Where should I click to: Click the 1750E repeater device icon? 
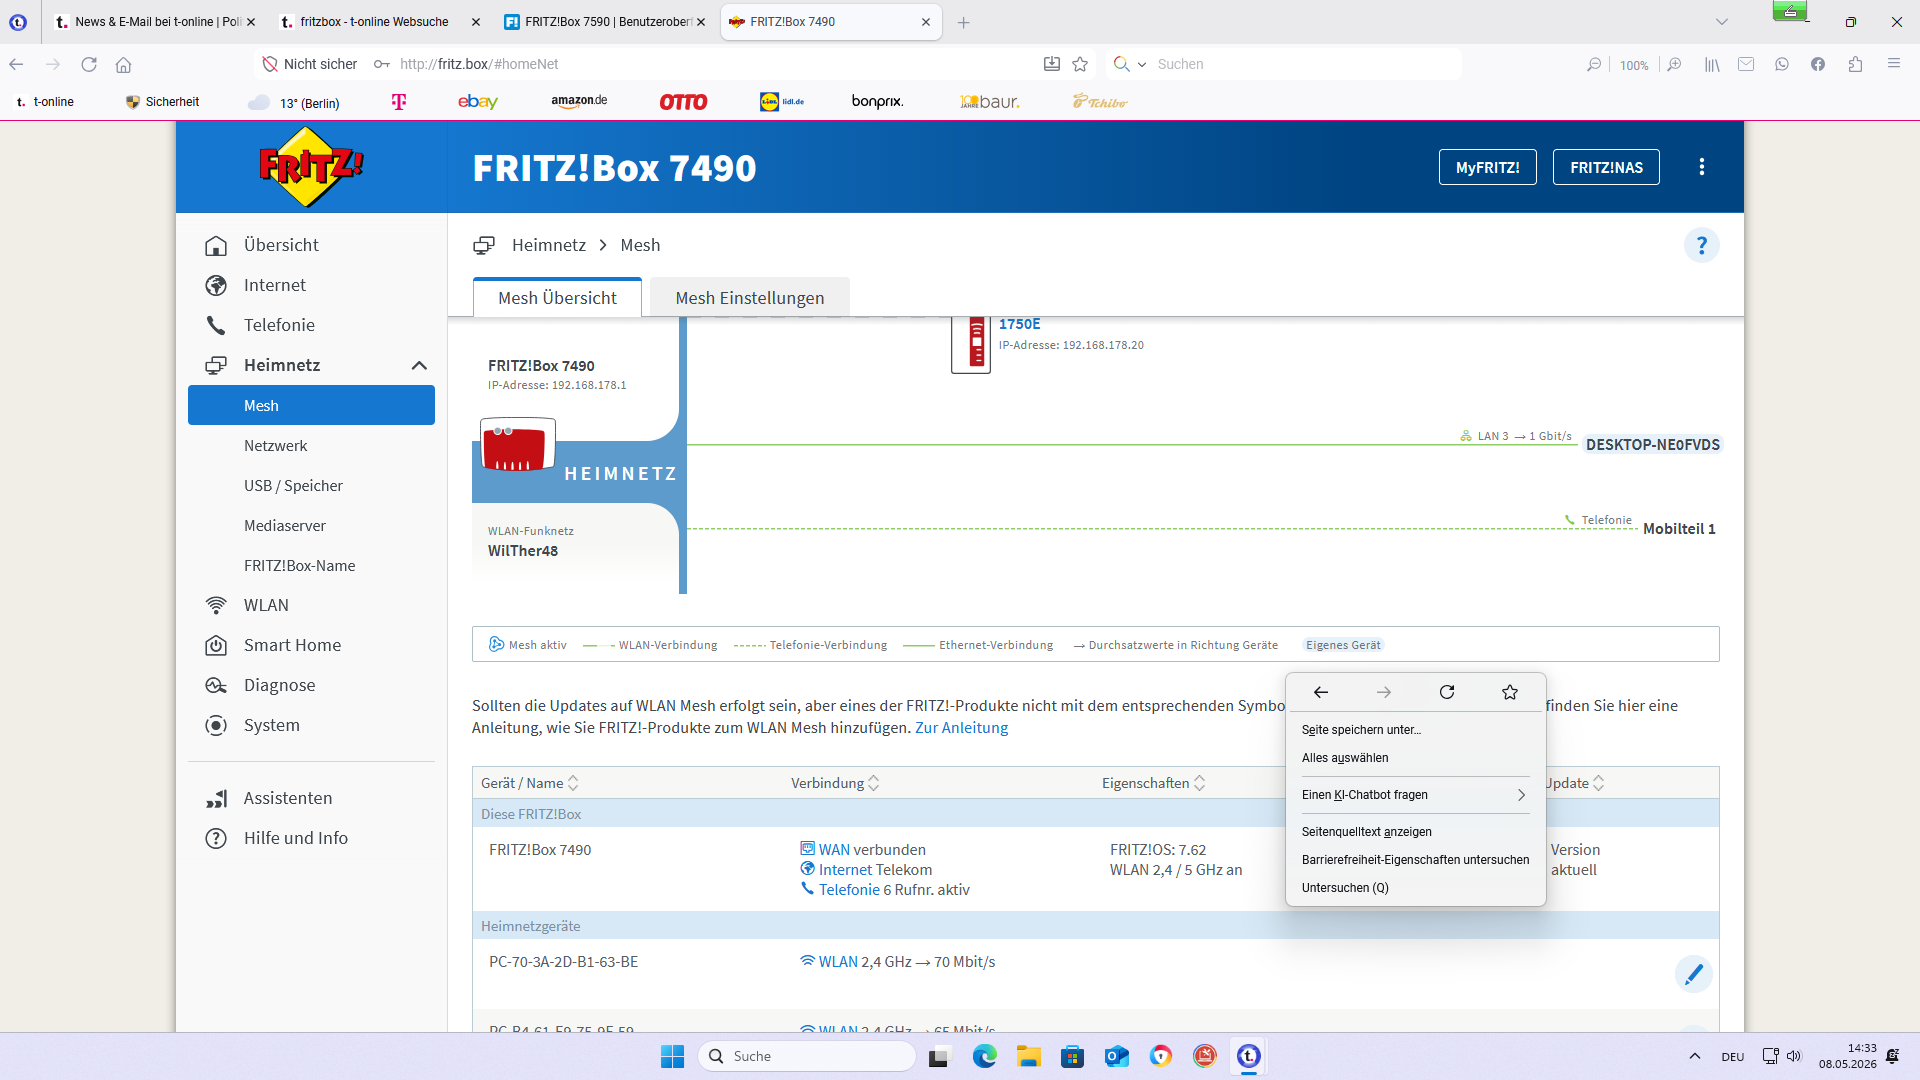971,343
